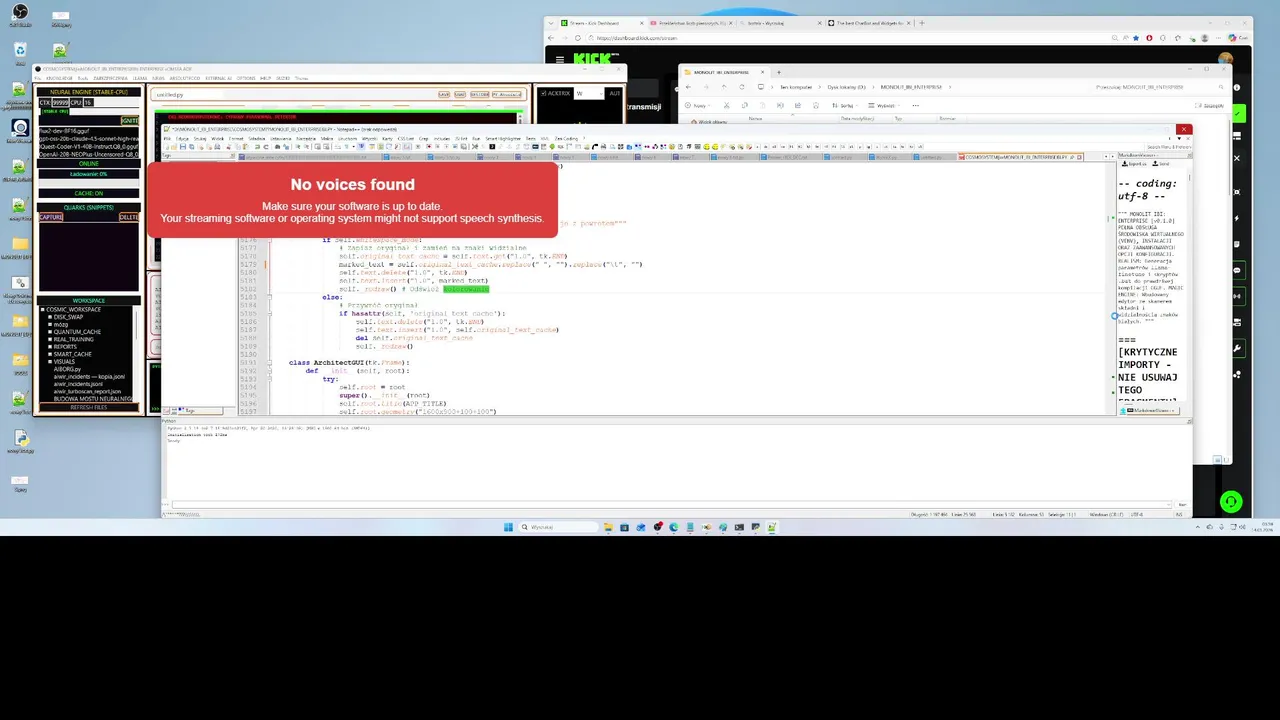This screenshot has height=720, width=1280.
Task: Open Edycja menu in Notepad++
Action: (x=181, y=138)
